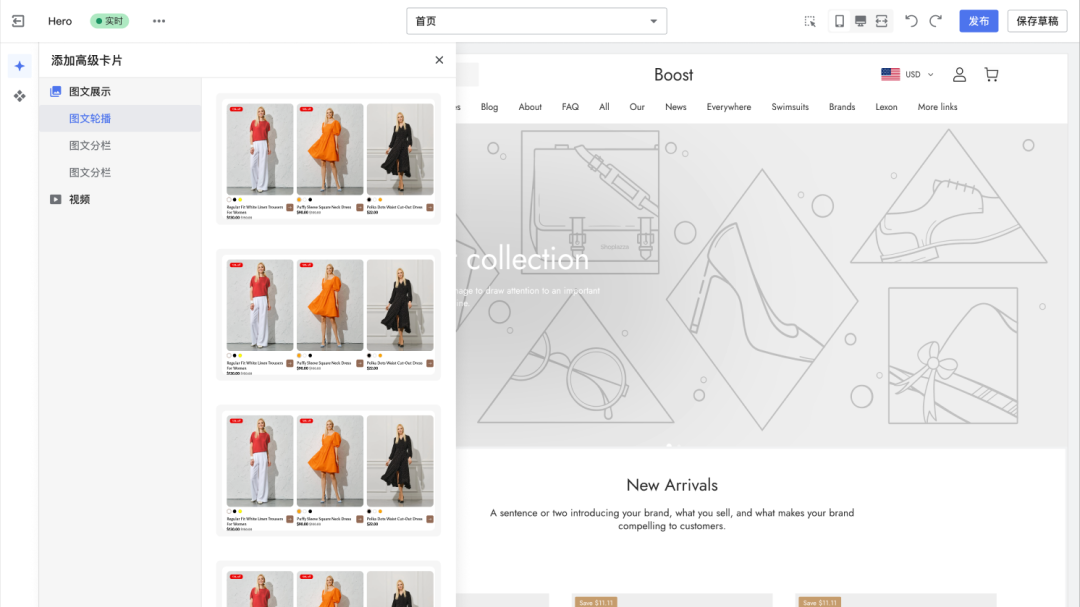Open the user account icon in preview
The image size is (1080, 607).
click(959, 75)
